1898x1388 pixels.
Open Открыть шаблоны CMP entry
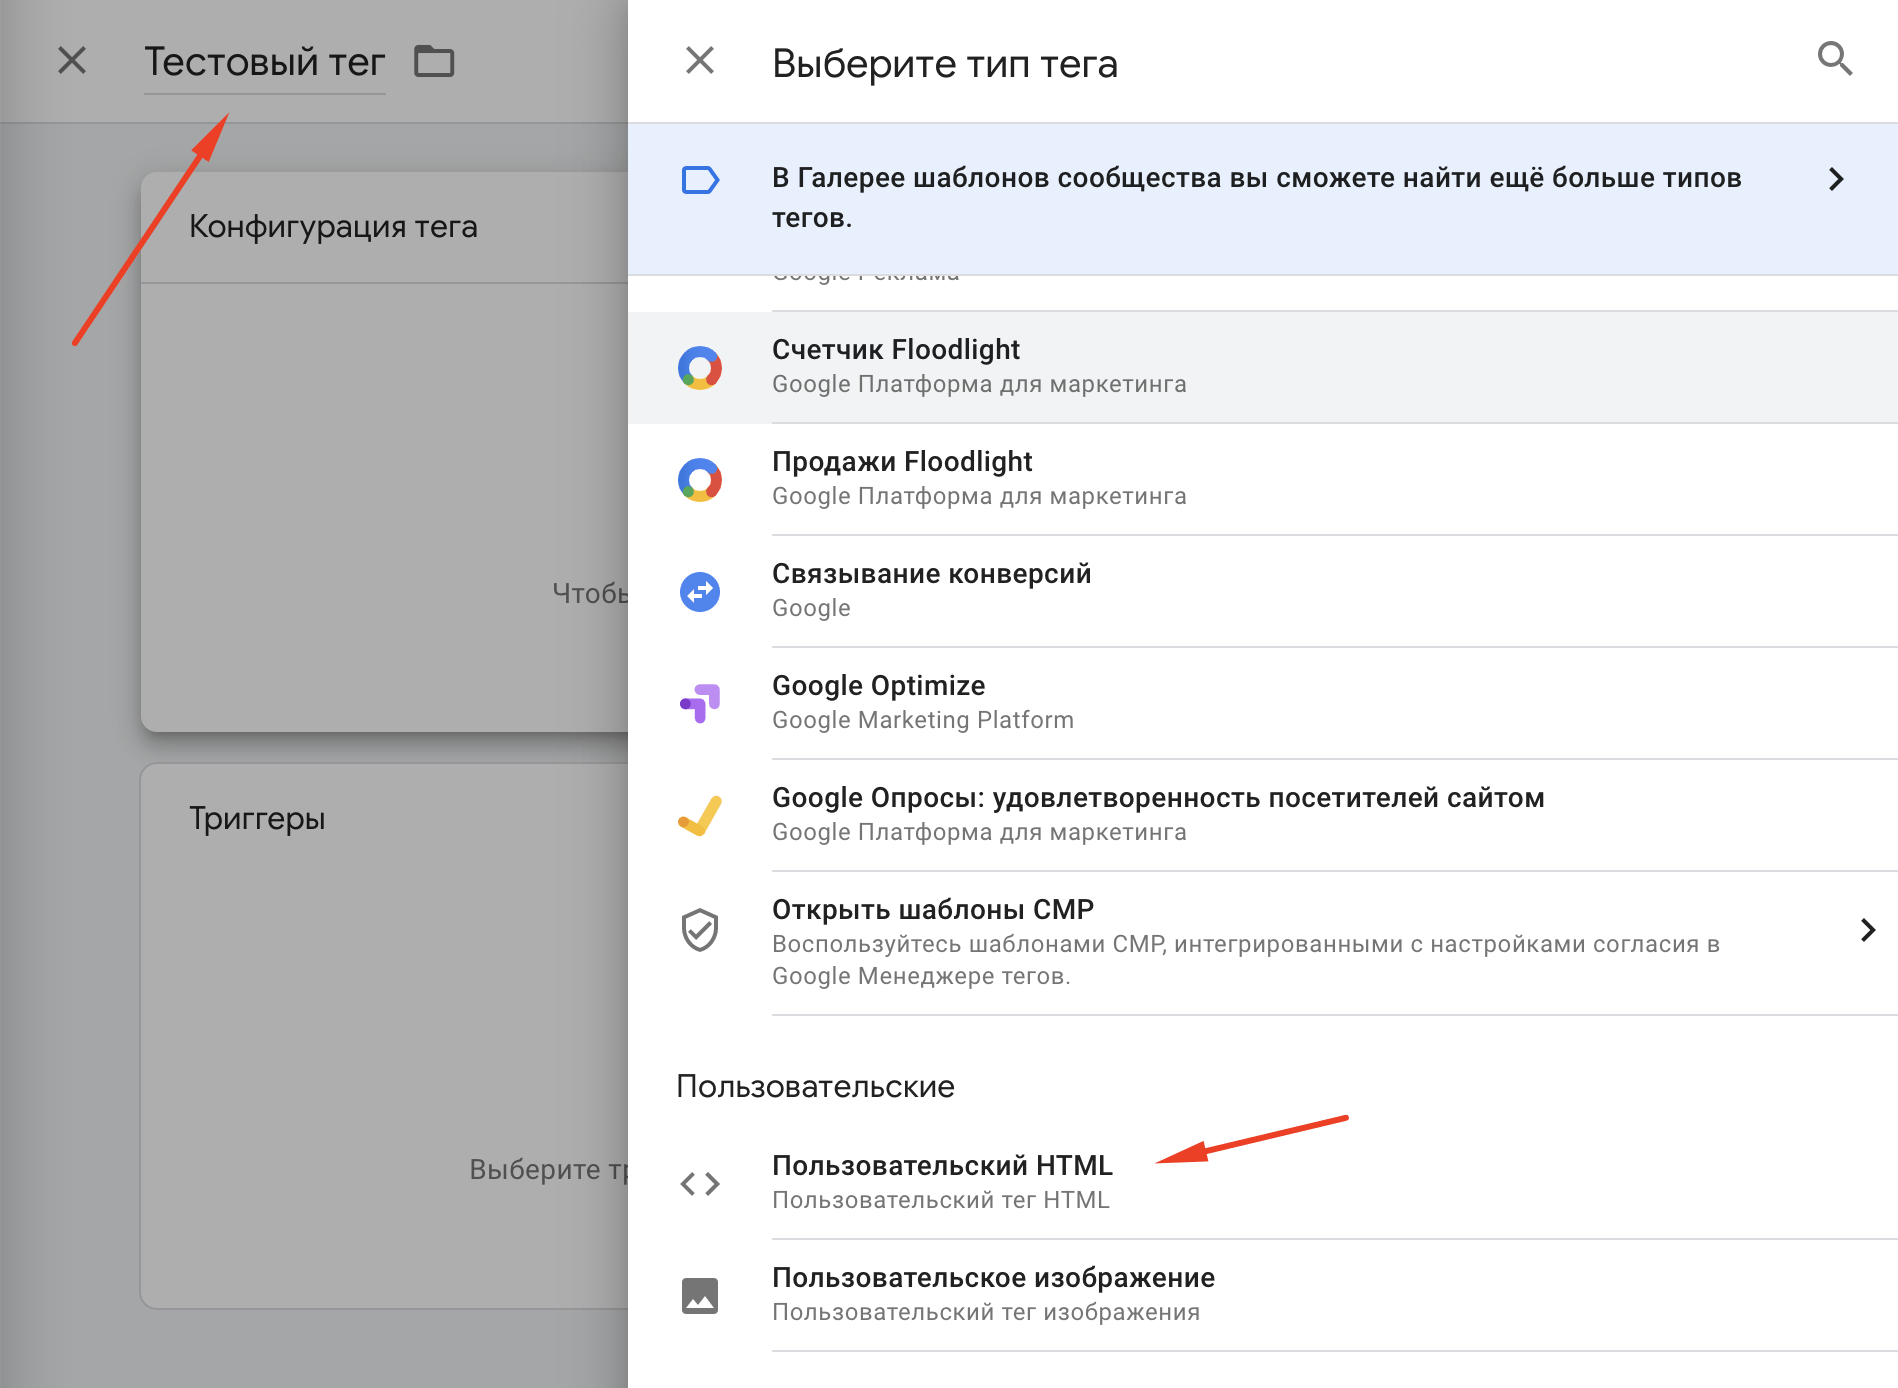[1263, 943]
